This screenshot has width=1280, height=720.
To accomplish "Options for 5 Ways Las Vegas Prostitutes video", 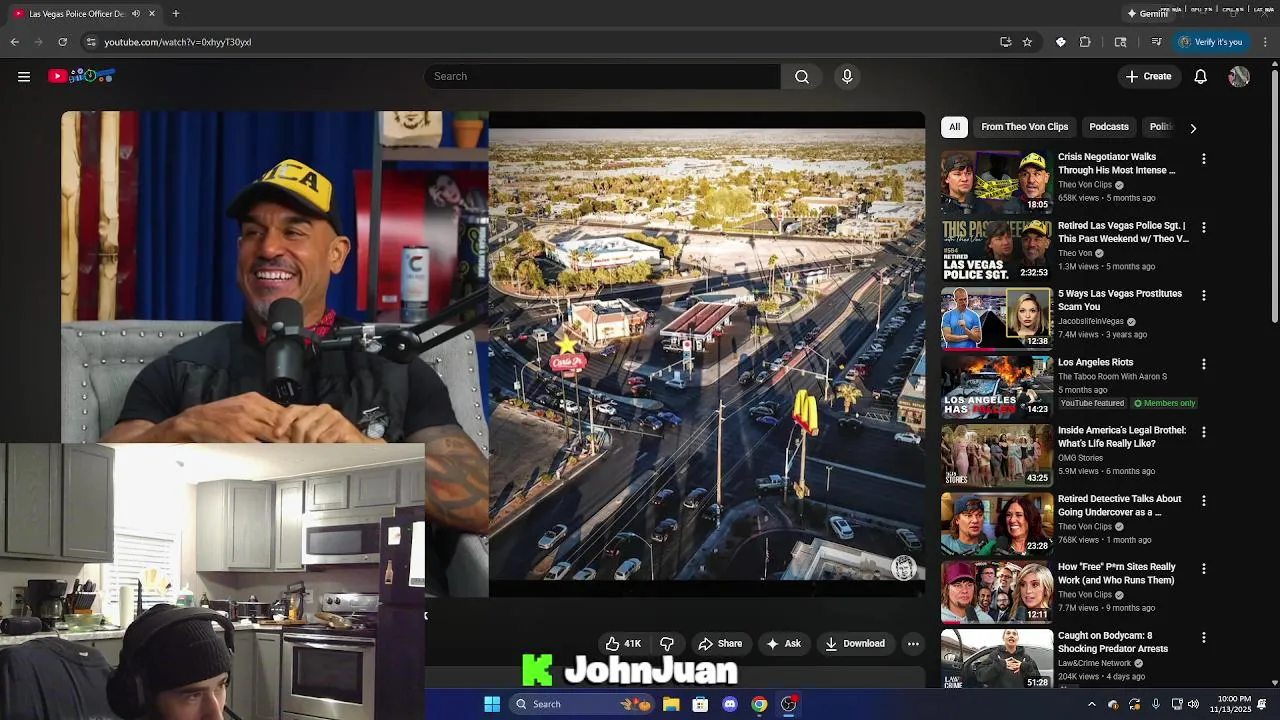I will (1204, 296).
